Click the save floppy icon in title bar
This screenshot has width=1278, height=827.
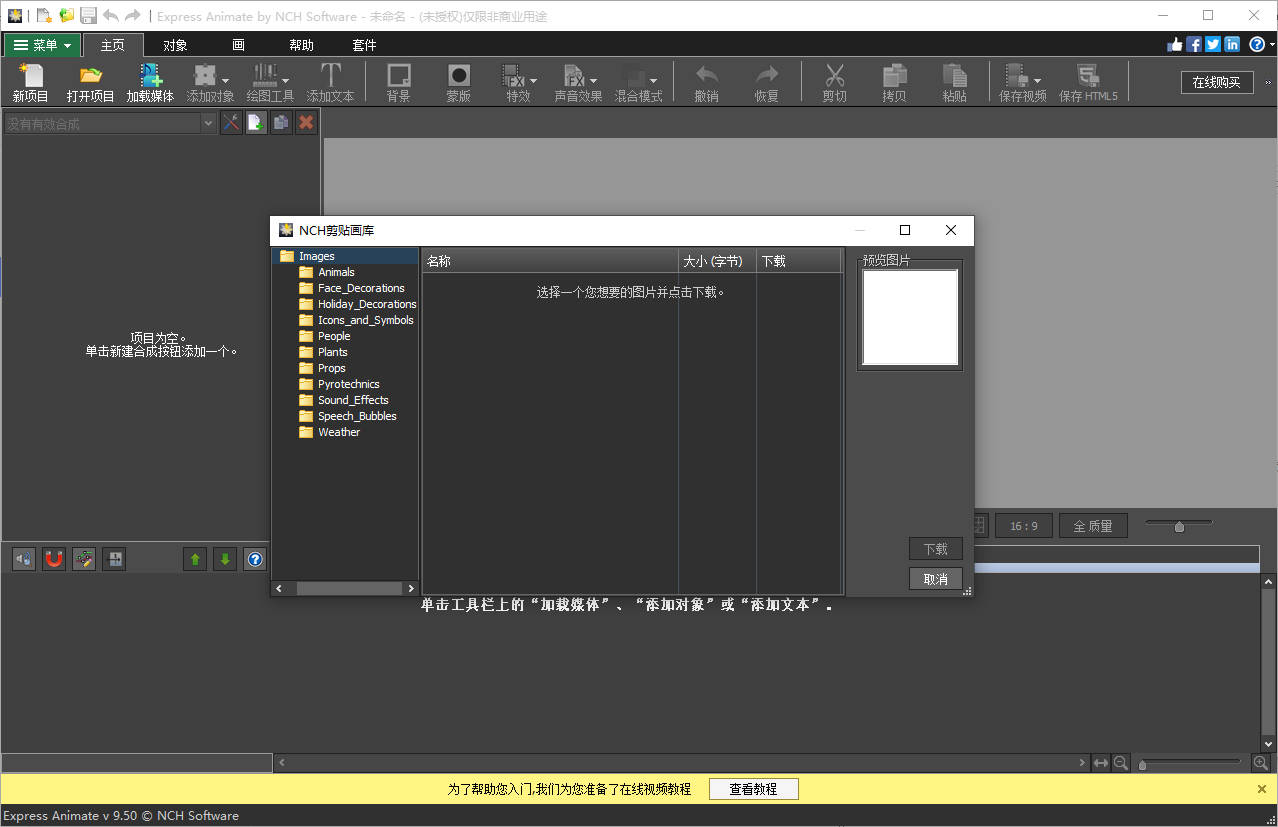[89, 16]
